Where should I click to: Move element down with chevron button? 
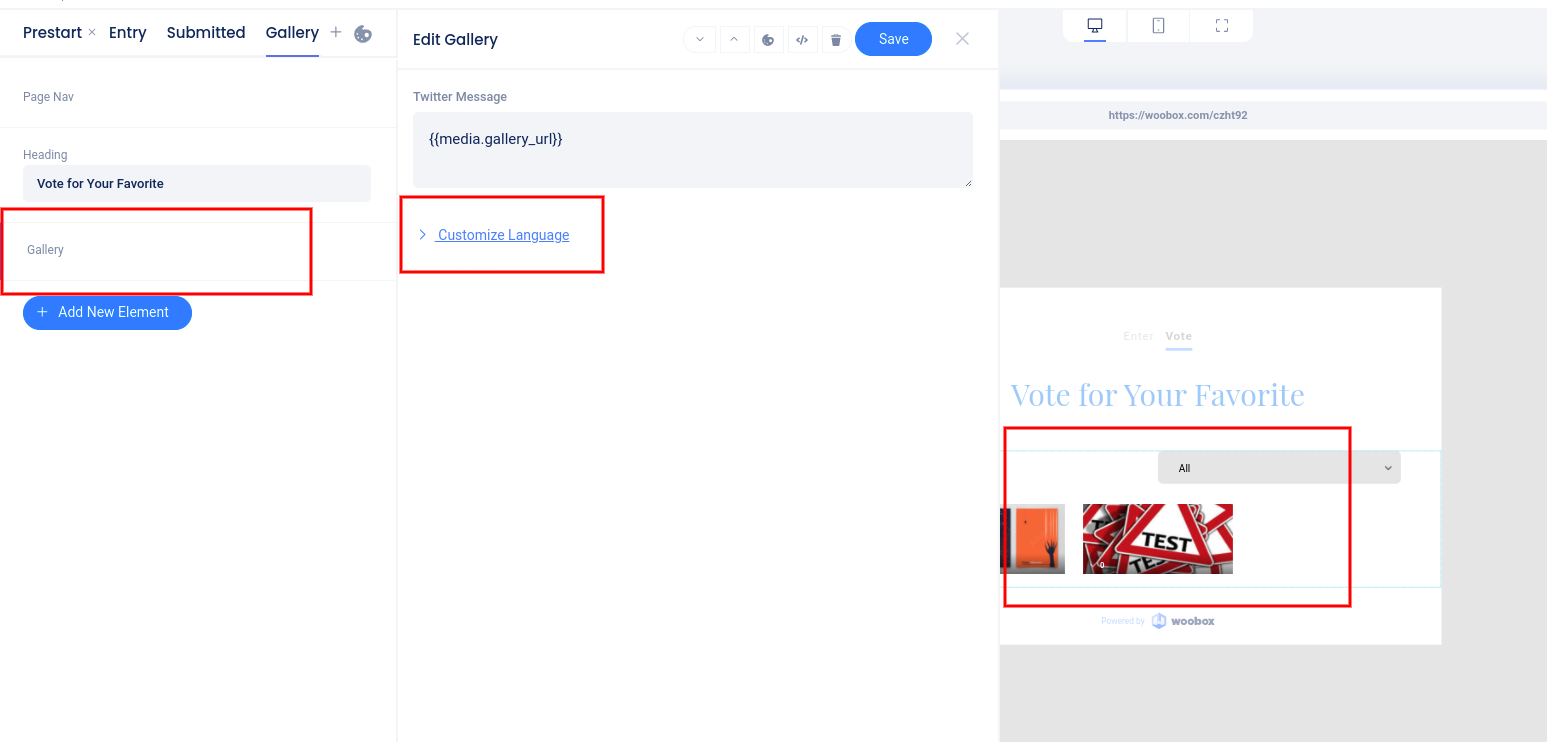700,39
